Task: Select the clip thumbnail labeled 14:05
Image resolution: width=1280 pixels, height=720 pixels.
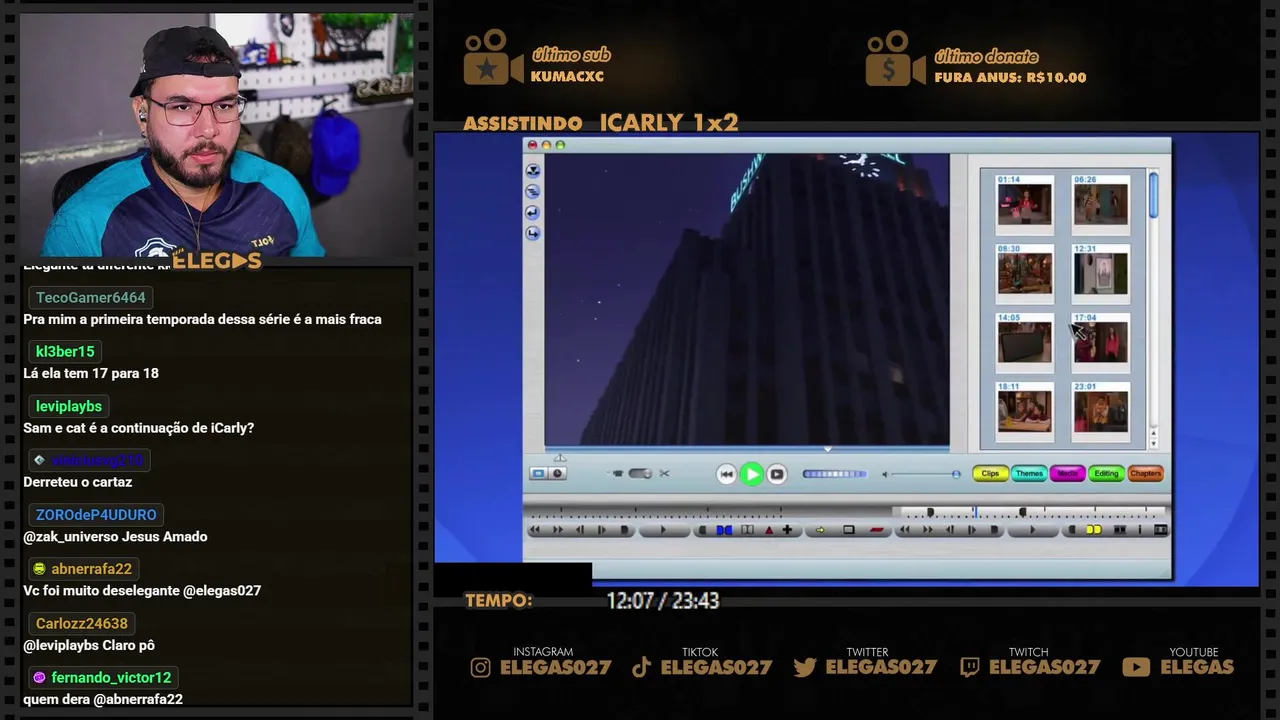Action: tap(1024, 342)
